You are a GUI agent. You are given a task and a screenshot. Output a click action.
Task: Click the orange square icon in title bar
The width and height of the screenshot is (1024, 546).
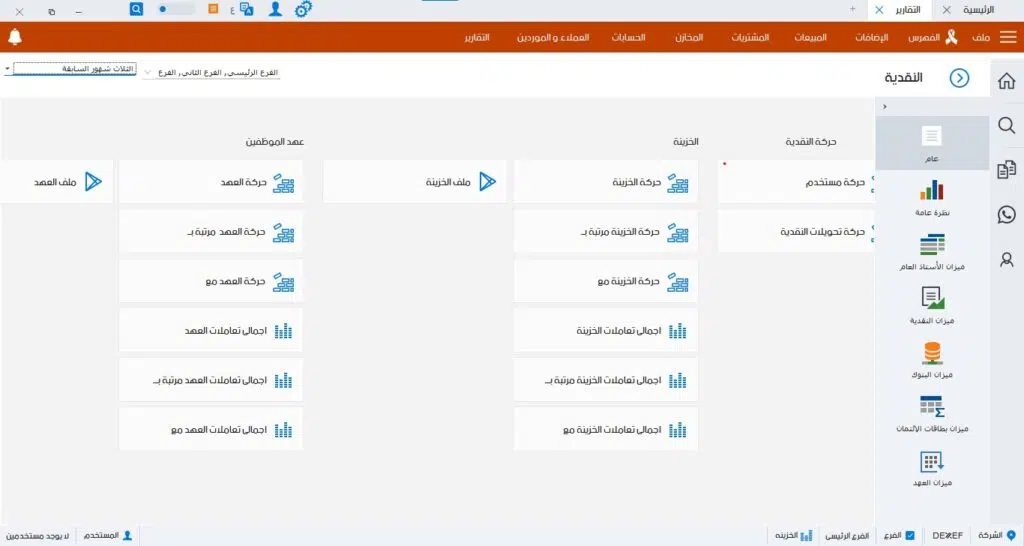[213, 8]
